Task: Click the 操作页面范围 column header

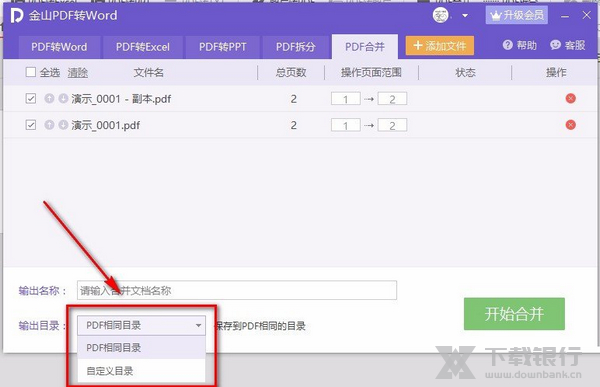Action: click(x=371, y=72)
